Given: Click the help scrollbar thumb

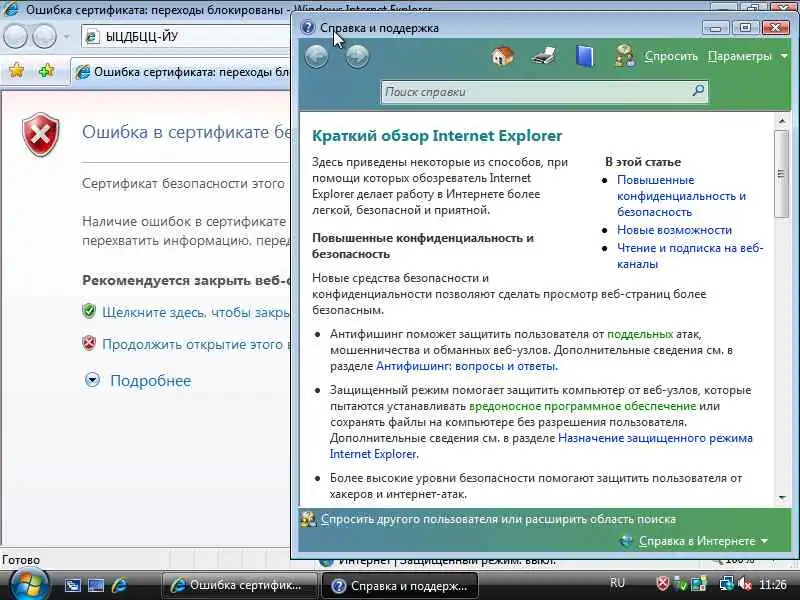Looking at the screenshot, I should [x=782, y=174].
